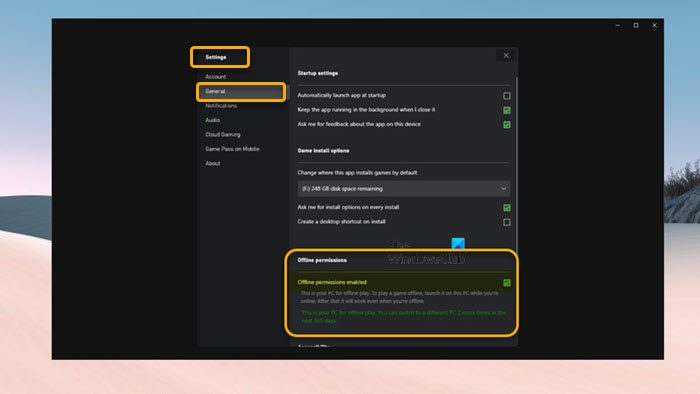Click the dropdown chevron for install location

click(503, 189)
